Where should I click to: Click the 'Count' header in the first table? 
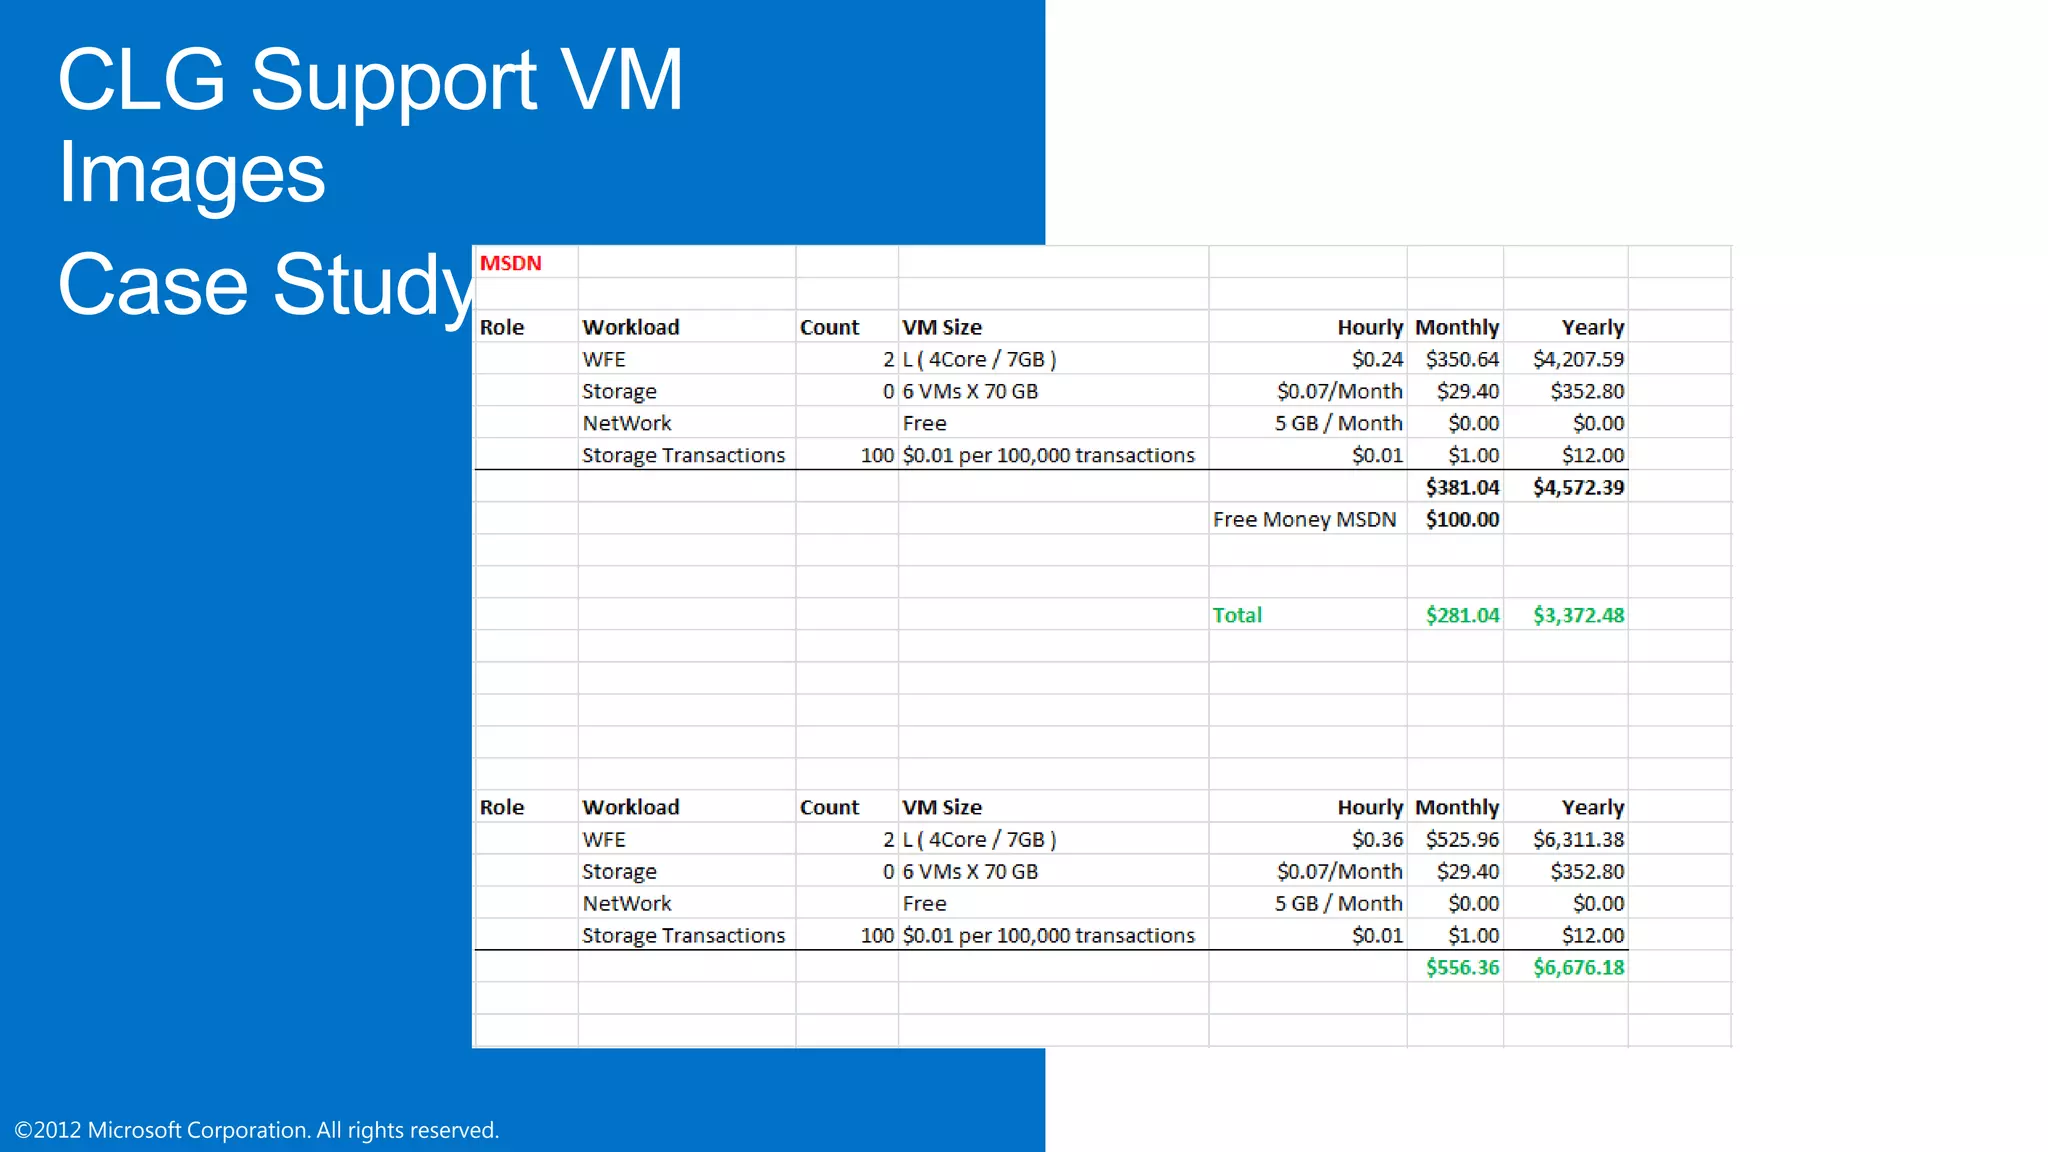(x=829, y=327)
